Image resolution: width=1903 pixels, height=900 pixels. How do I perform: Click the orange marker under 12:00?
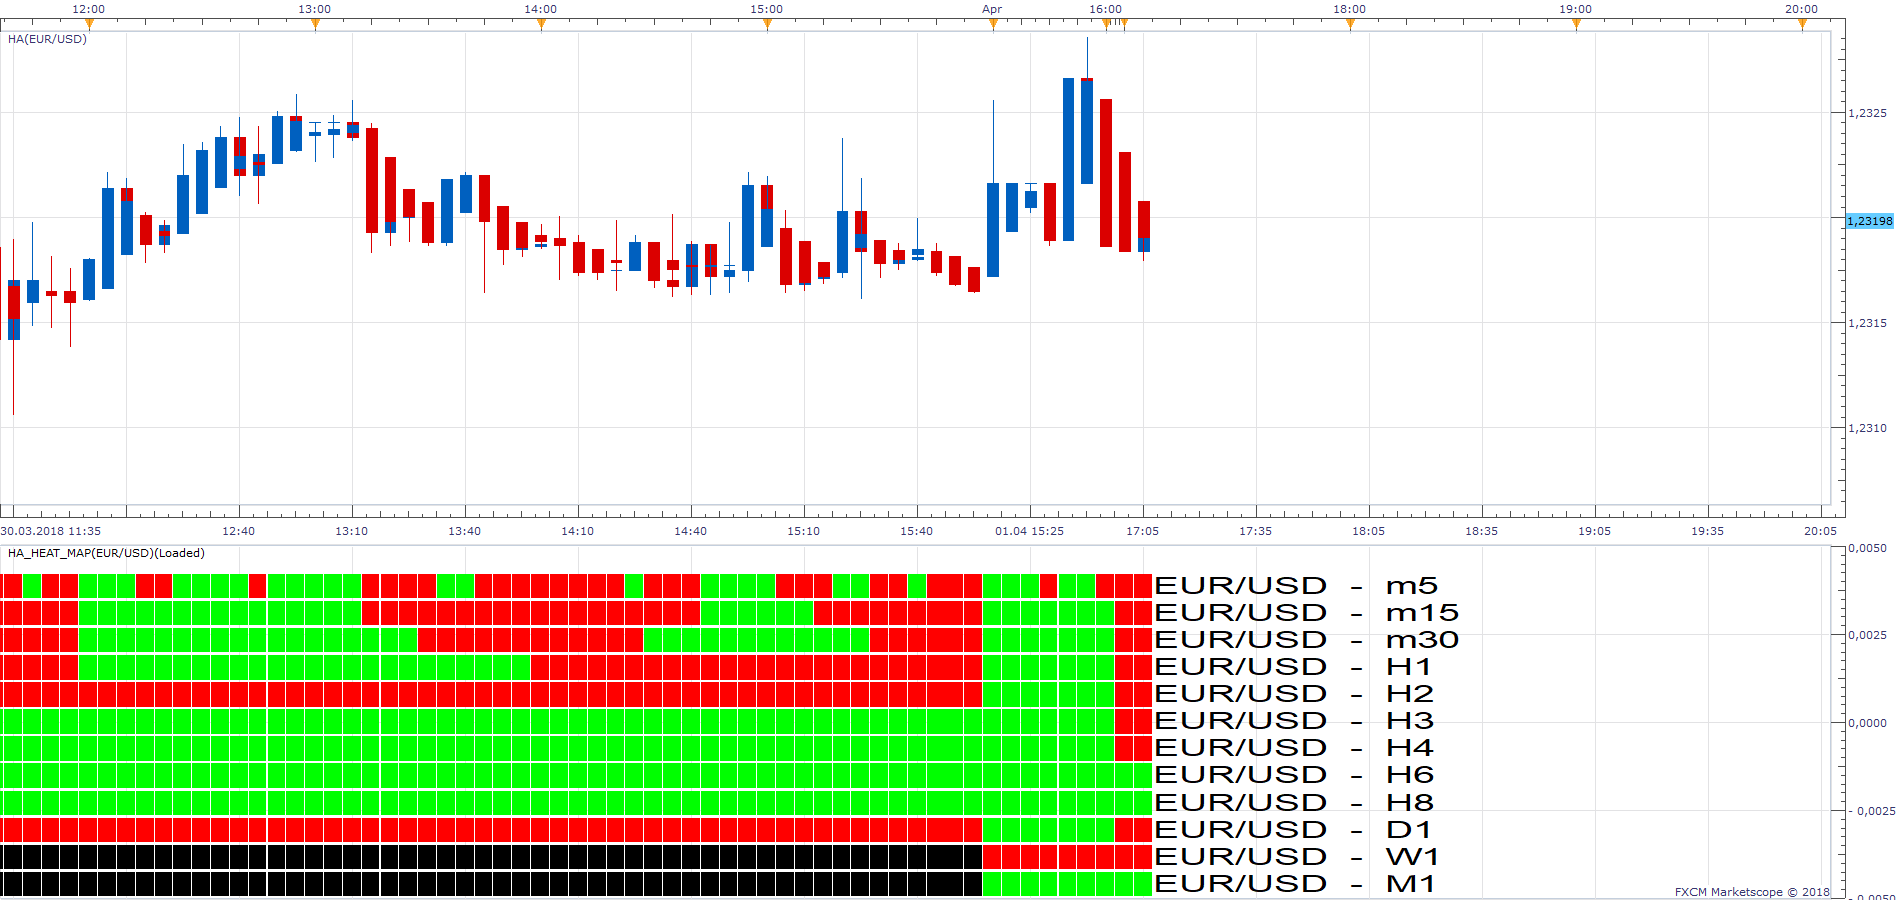(89, 25)
